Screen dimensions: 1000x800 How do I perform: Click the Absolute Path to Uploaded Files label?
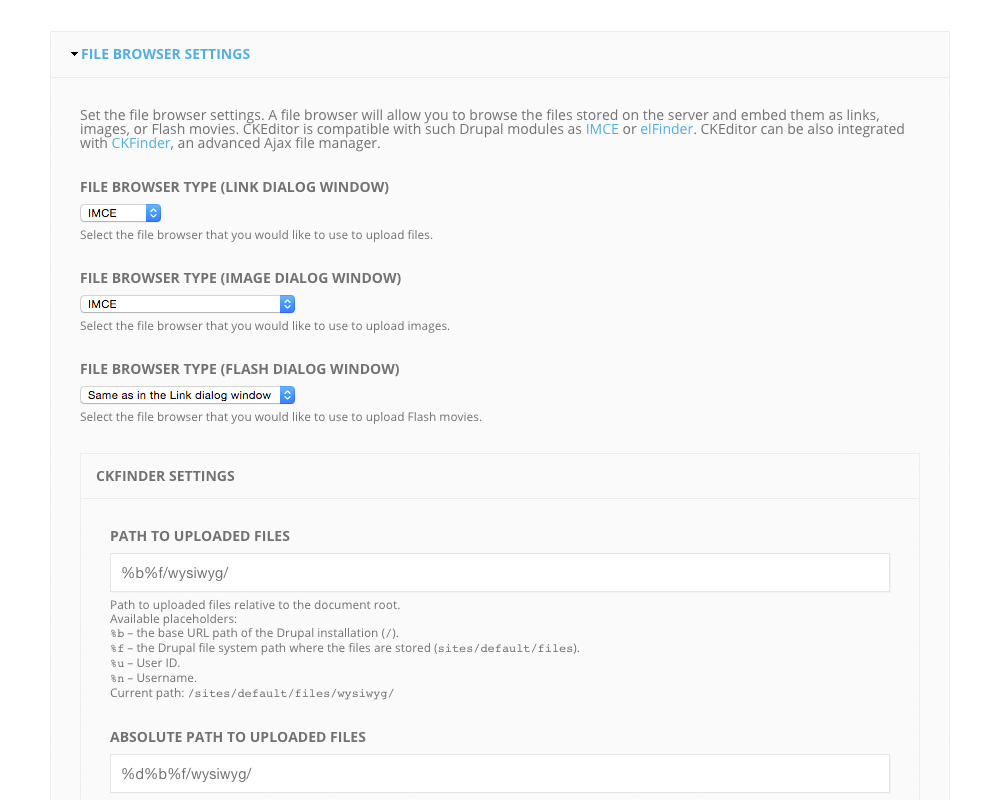coord(238,737)
